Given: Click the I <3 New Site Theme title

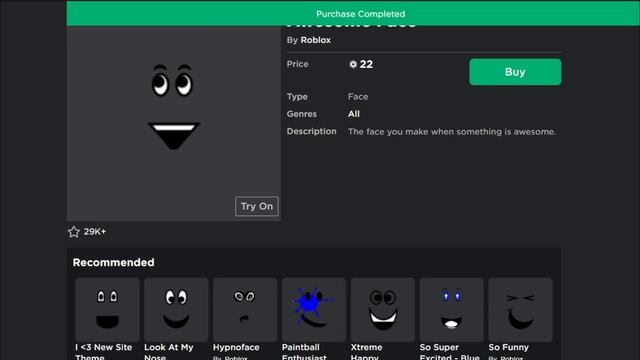Looking at the screenshot, I should (104, 352).
